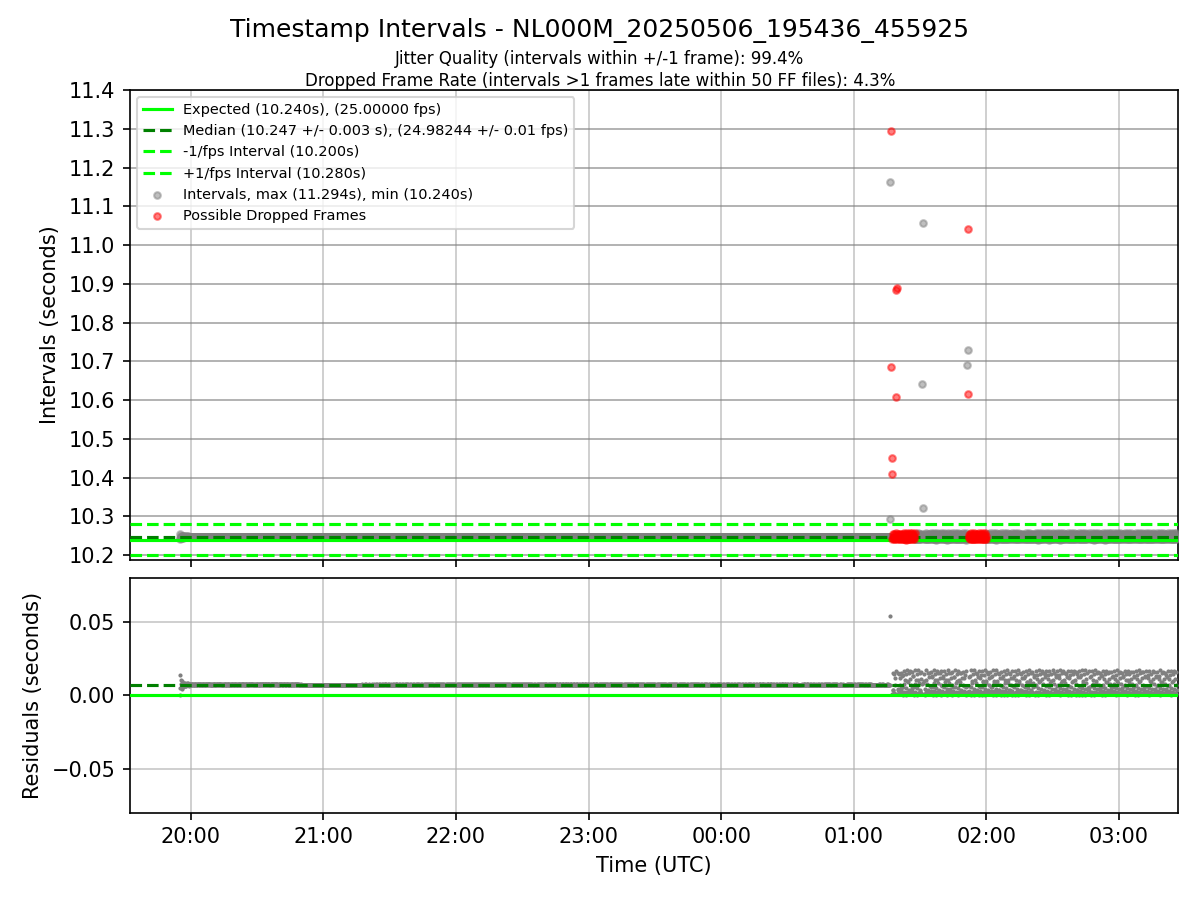
Task: Click the lone residual outlier point above 0.05
Action: (890, 616)
